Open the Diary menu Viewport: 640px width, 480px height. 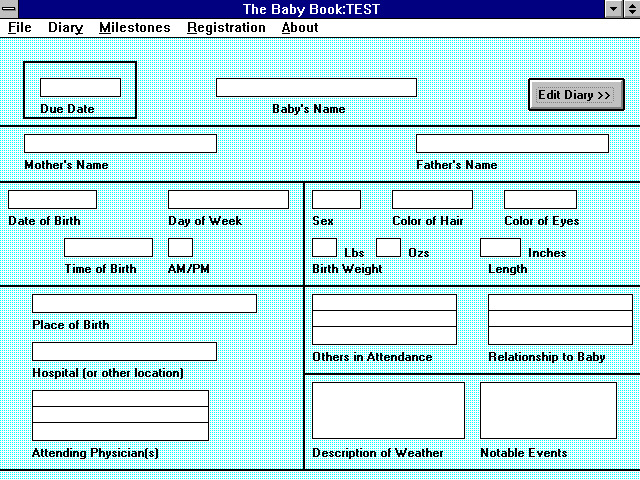[x=65, y=28]
